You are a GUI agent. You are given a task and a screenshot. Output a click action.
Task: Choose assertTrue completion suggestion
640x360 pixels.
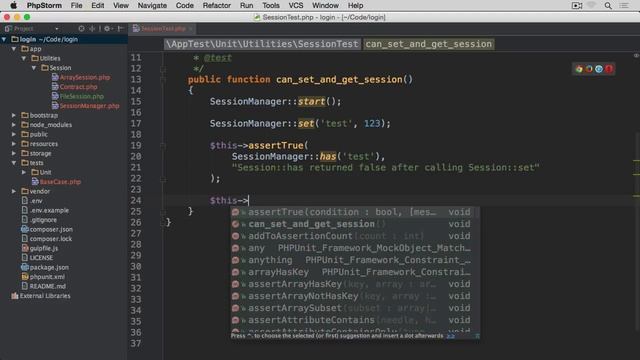(x=355, y=212)
